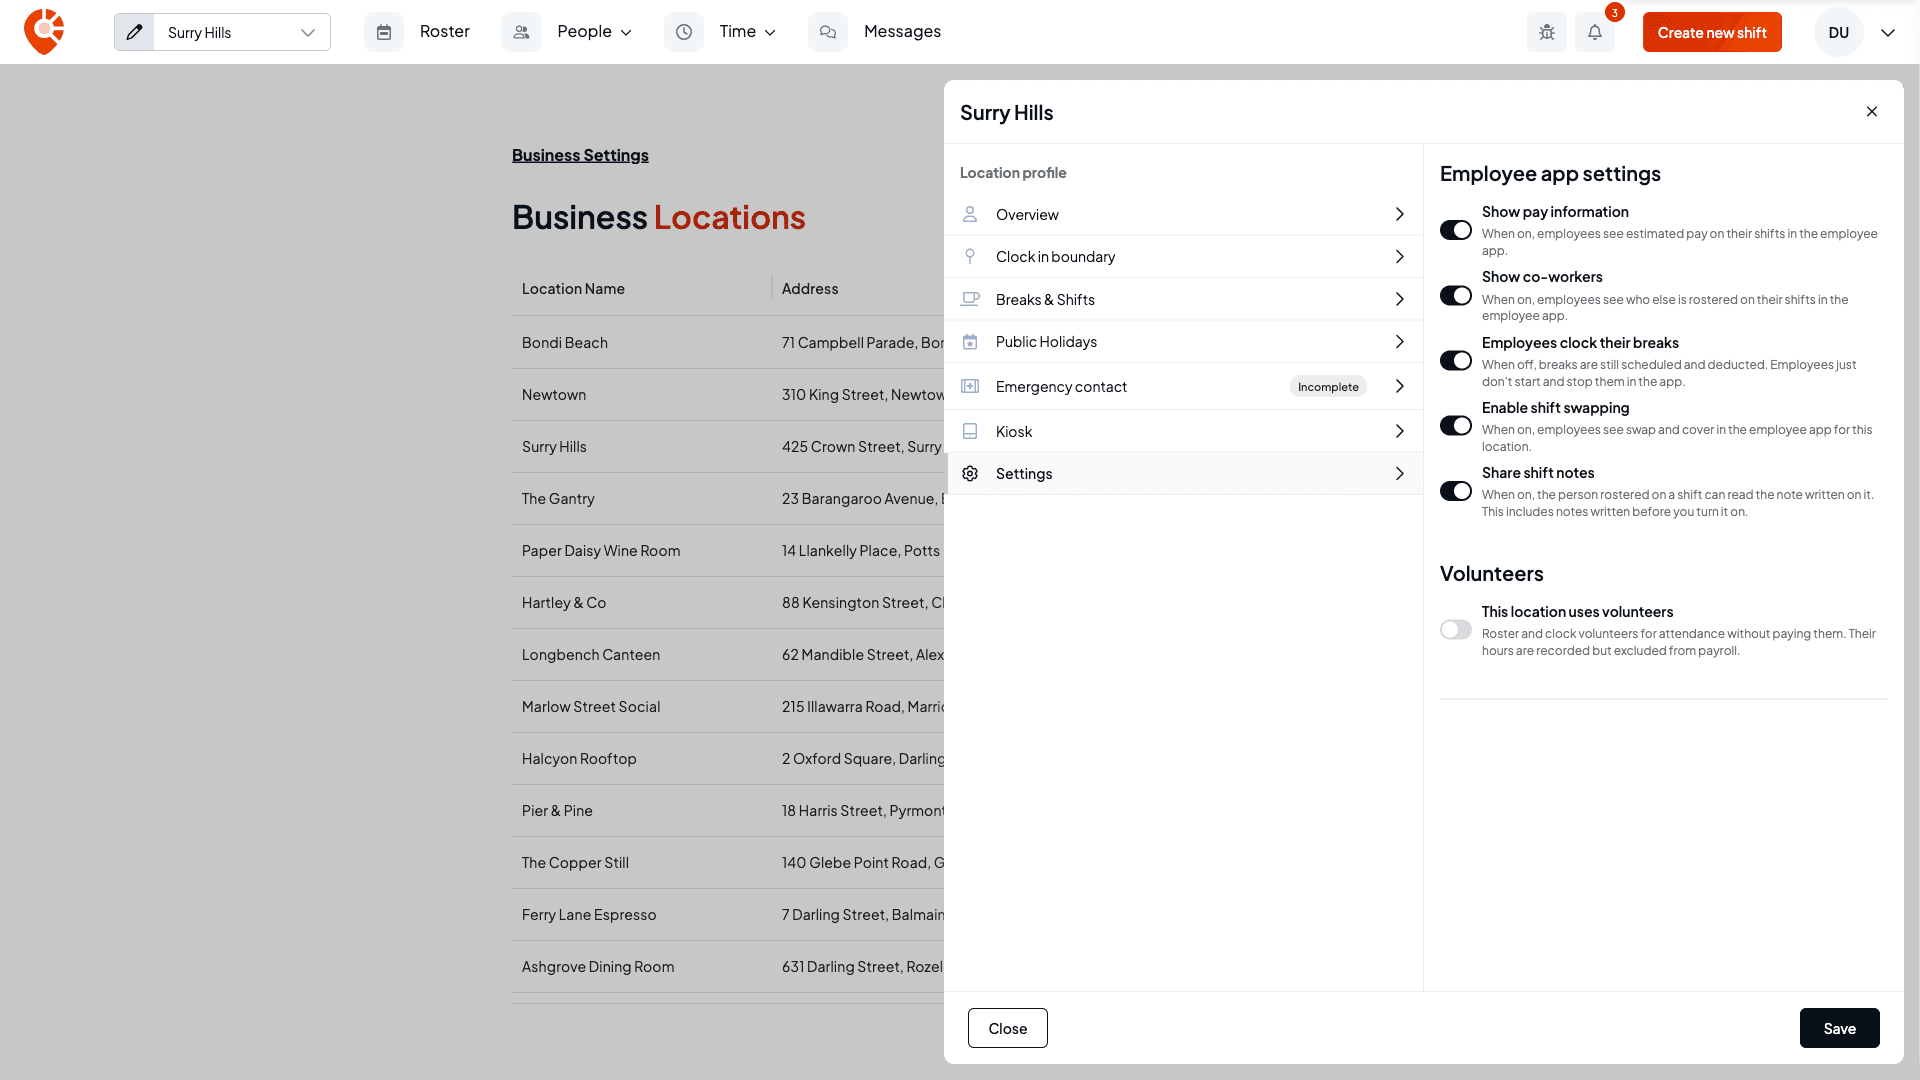Select Marlow Street Social row
Screen dimensions: 1920x1080
tap(728, 707)
